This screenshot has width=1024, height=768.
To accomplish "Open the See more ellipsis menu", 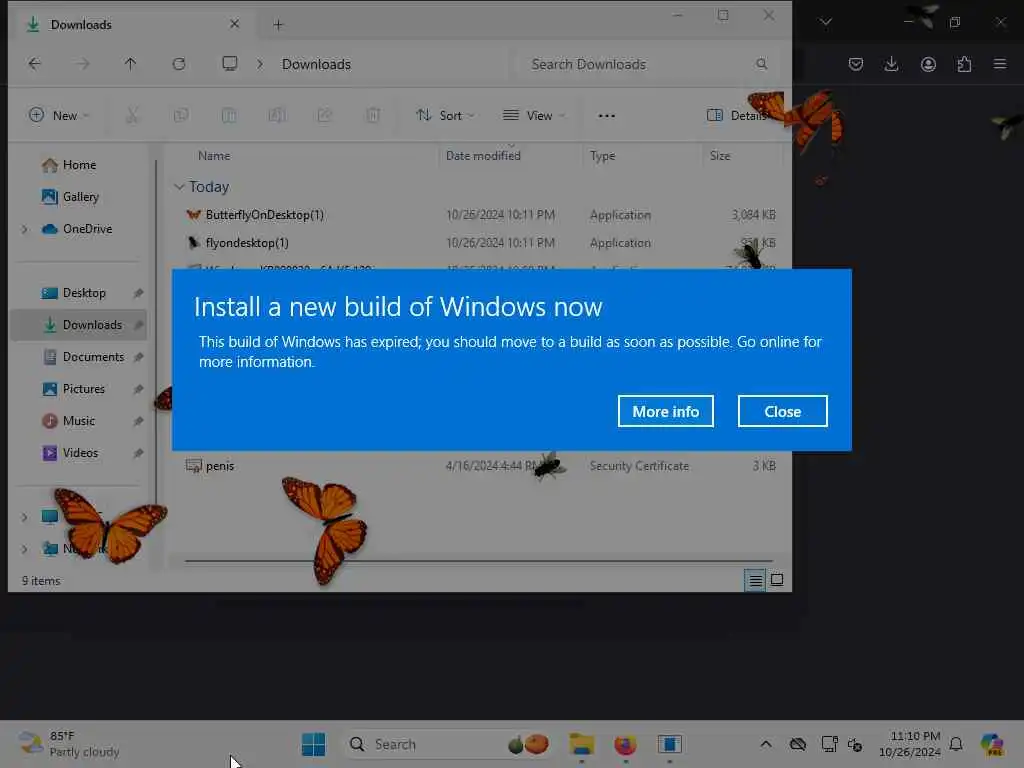I will (x=607, y=116).
